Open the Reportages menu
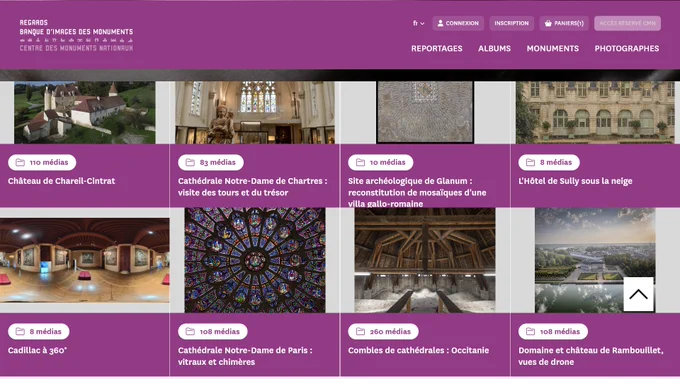Screen dimensions: 680x379 [437, 49]
